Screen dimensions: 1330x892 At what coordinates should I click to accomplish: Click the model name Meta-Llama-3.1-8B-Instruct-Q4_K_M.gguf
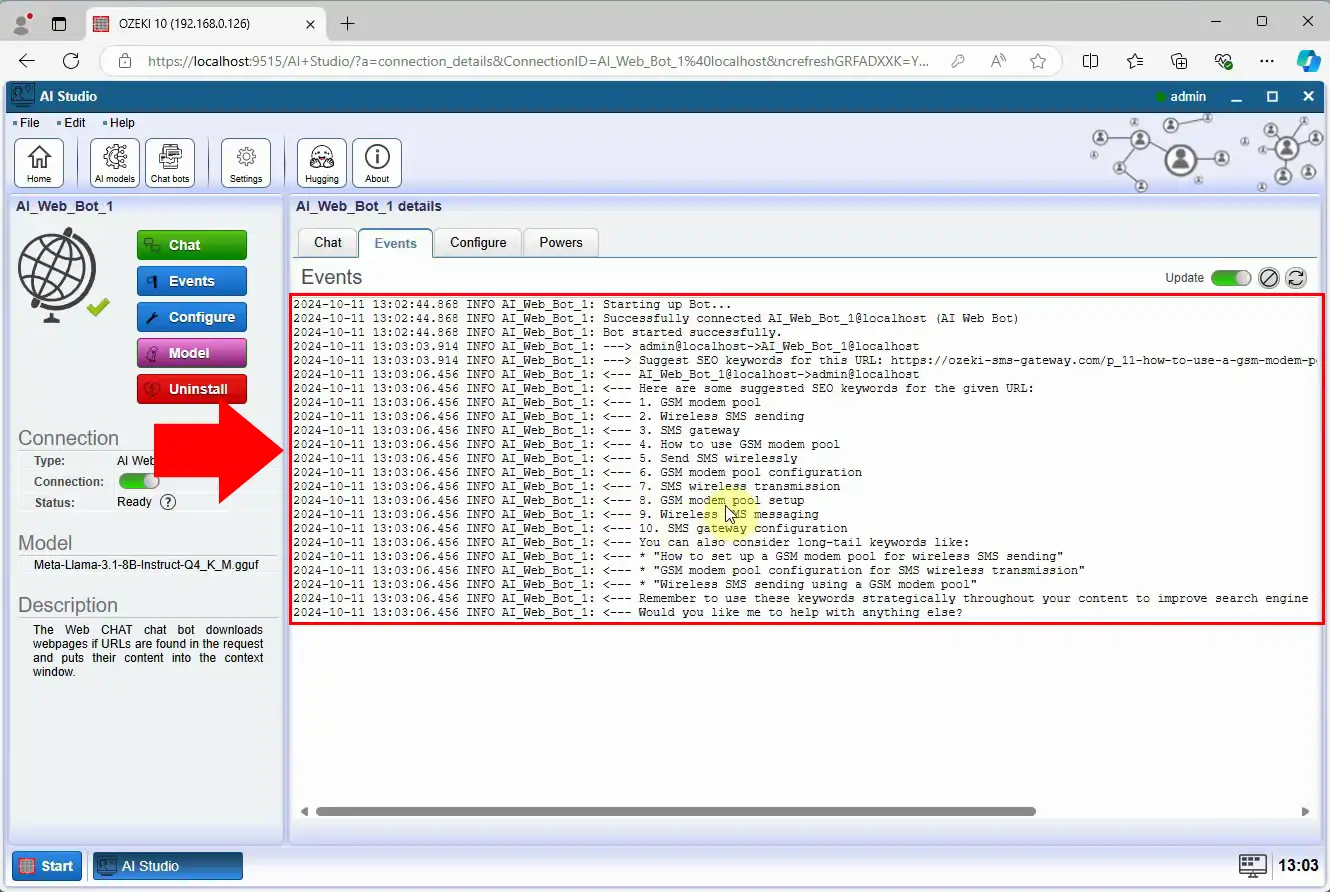pos(146,565)
